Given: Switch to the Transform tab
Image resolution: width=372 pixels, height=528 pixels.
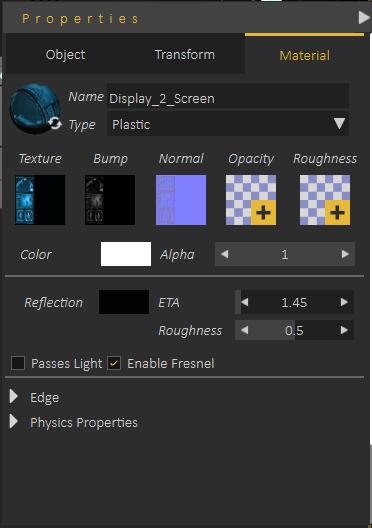Looking at the screenshot, I should click(x=185, y=55).
